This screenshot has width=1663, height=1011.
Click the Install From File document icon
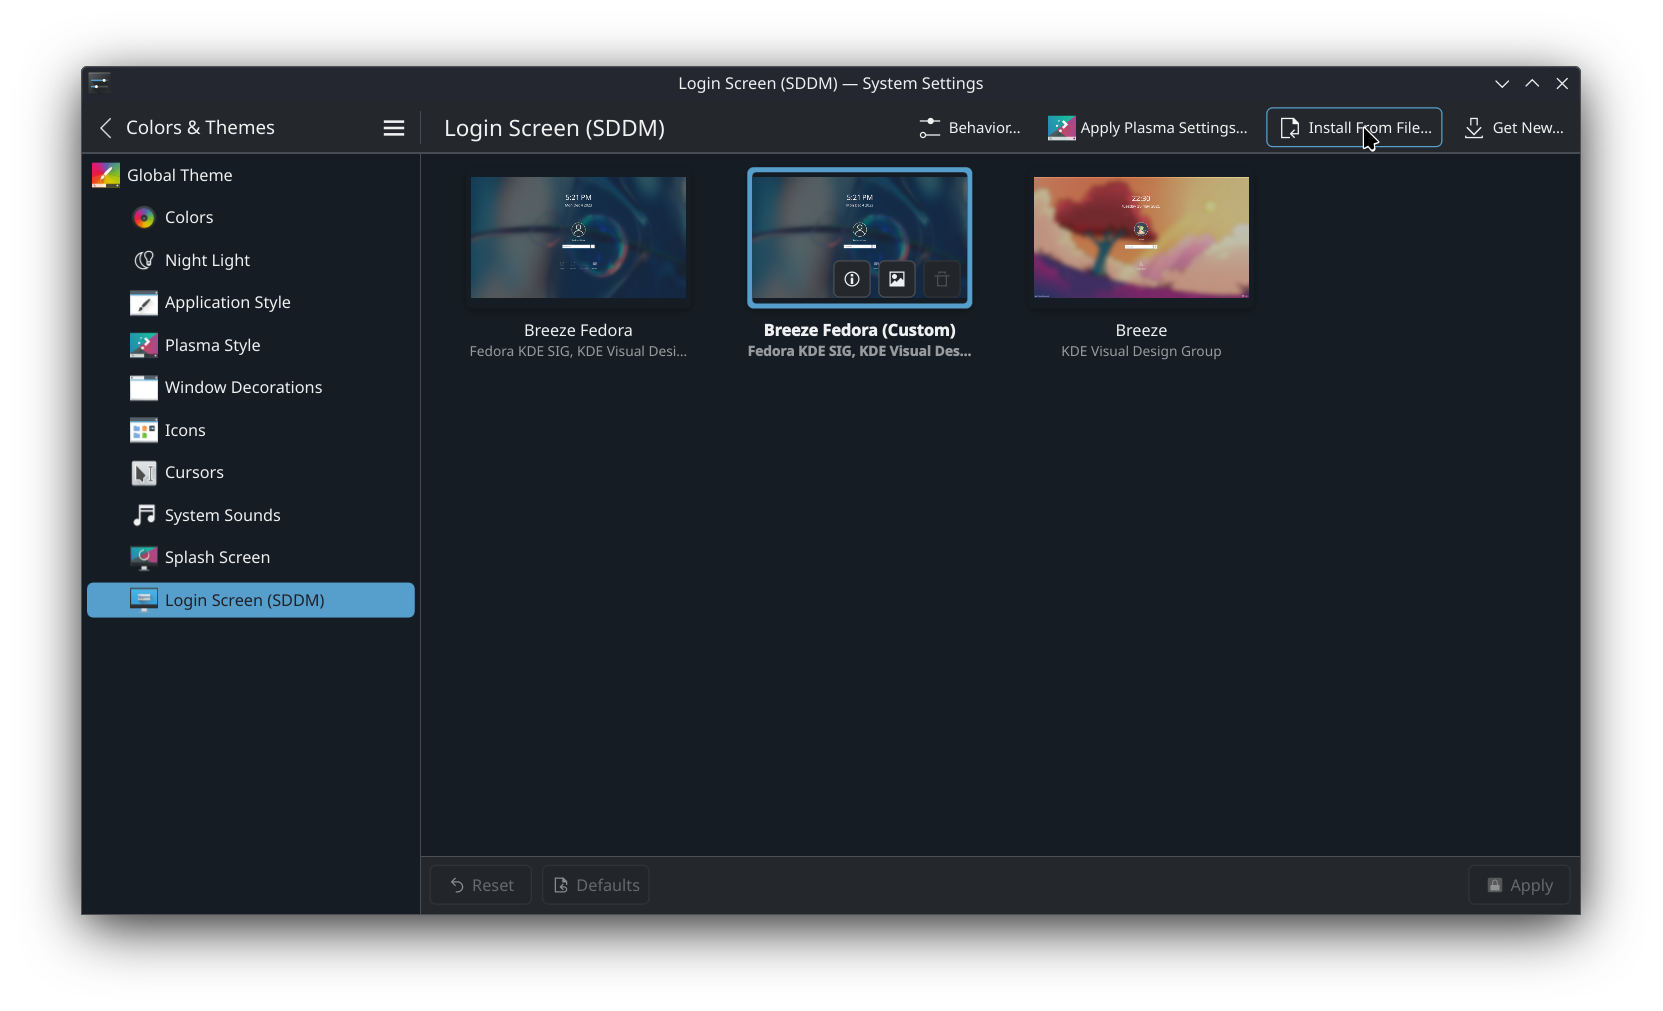point(1290,128)
